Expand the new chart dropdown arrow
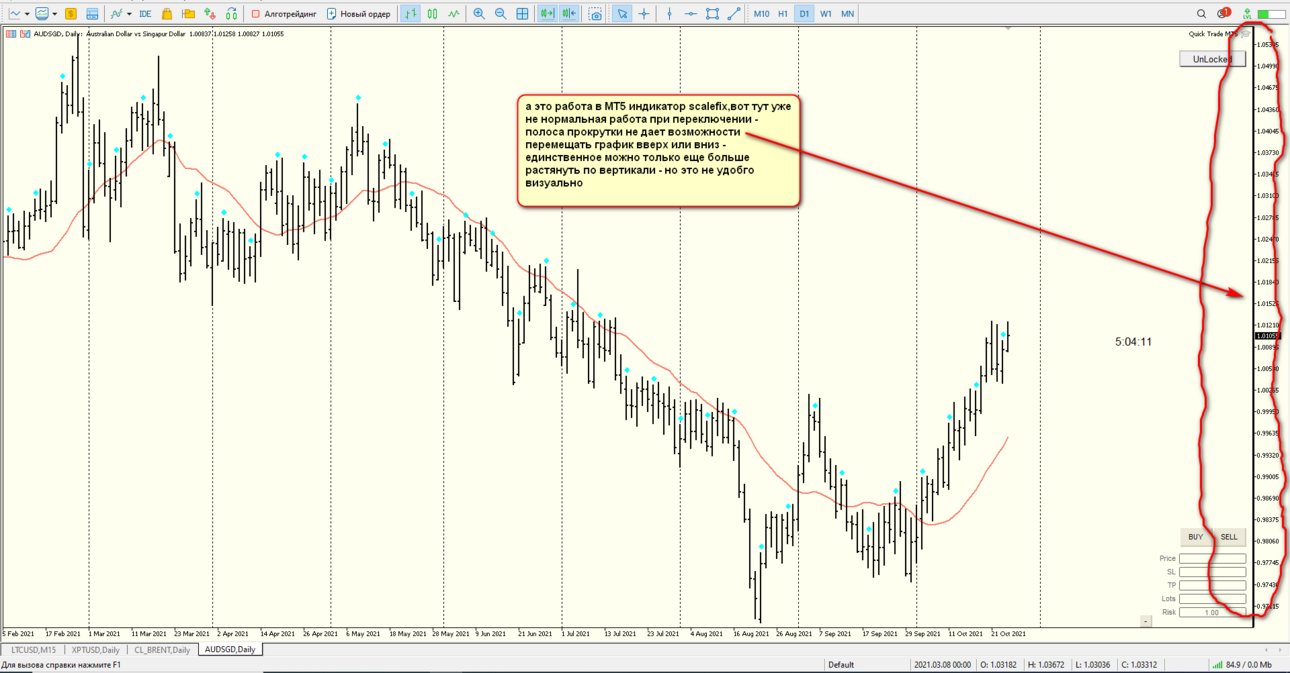The width and height of the screenshot is (1290, 673). [26, 14]
